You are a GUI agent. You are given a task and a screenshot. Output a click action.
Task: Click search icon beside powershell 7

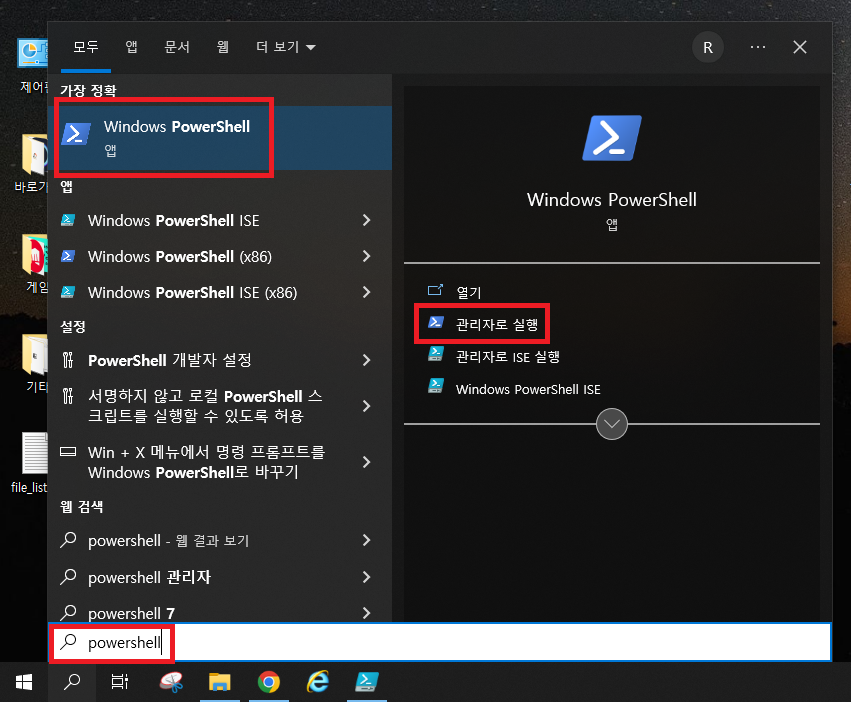pyautogui.click(x=68, y=613)
